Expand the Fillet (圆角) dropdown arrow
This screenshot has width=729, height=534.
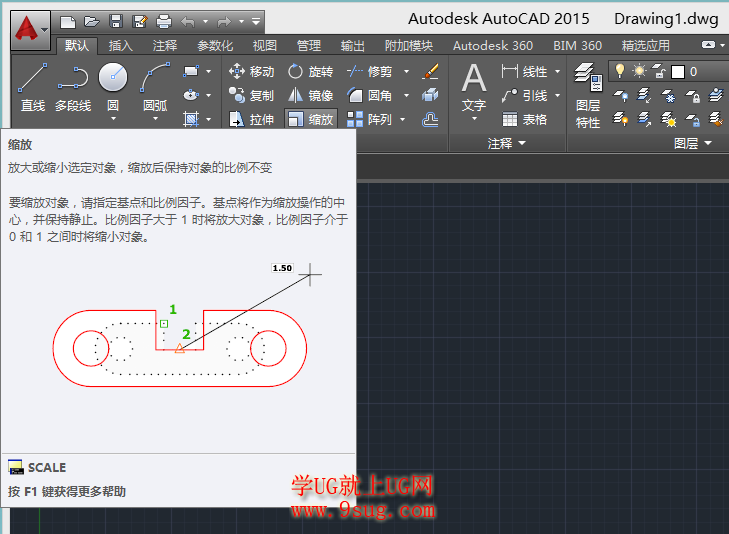click(x=406, y=95)
